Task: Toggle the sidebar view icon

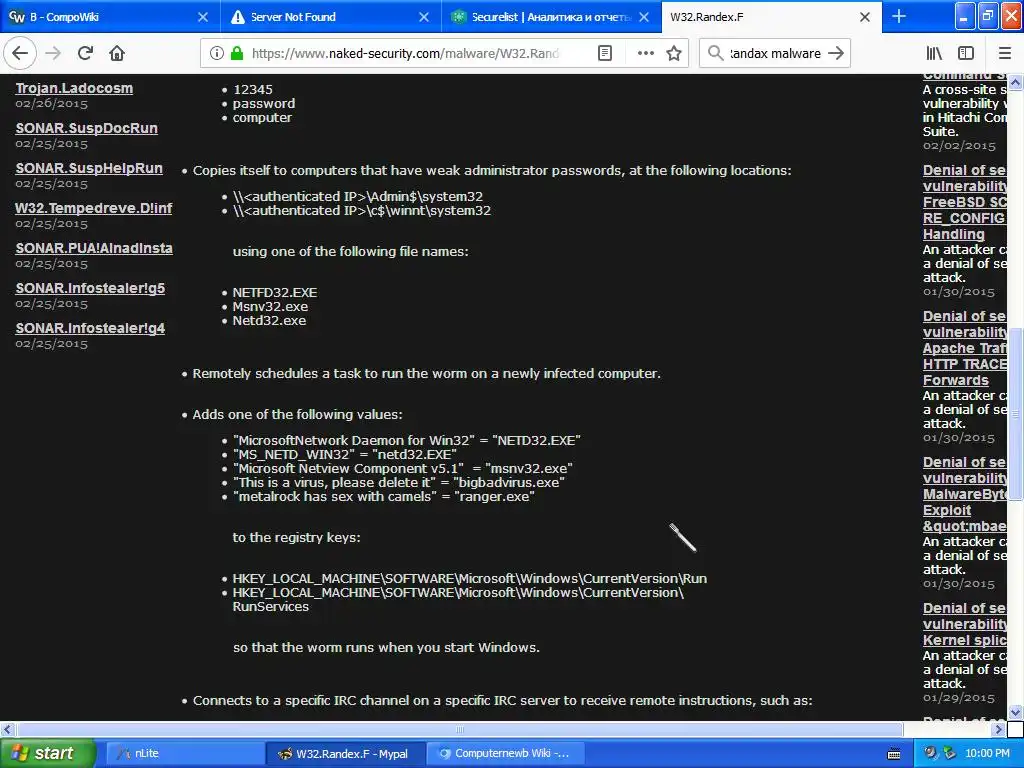Action: (966, 53)
